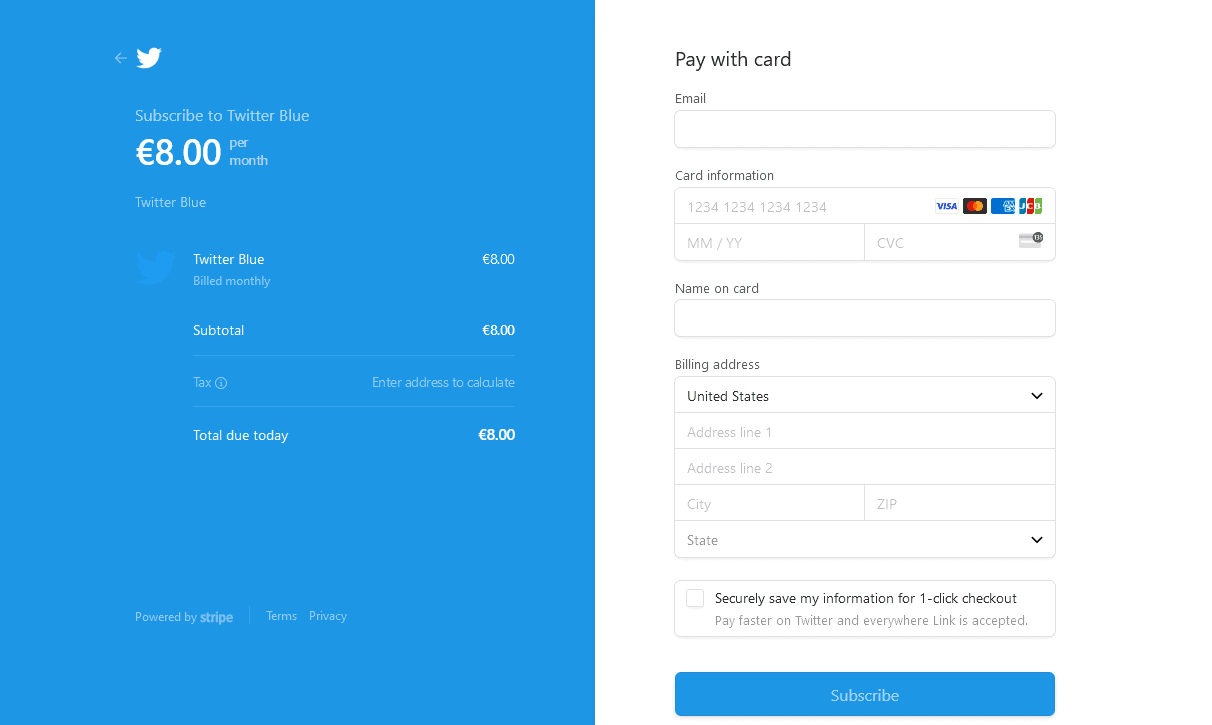The height and width of the screenshot is (725, 1212).
Task: Click the Twitter Blue product bird icon
Action: (155, 268)
